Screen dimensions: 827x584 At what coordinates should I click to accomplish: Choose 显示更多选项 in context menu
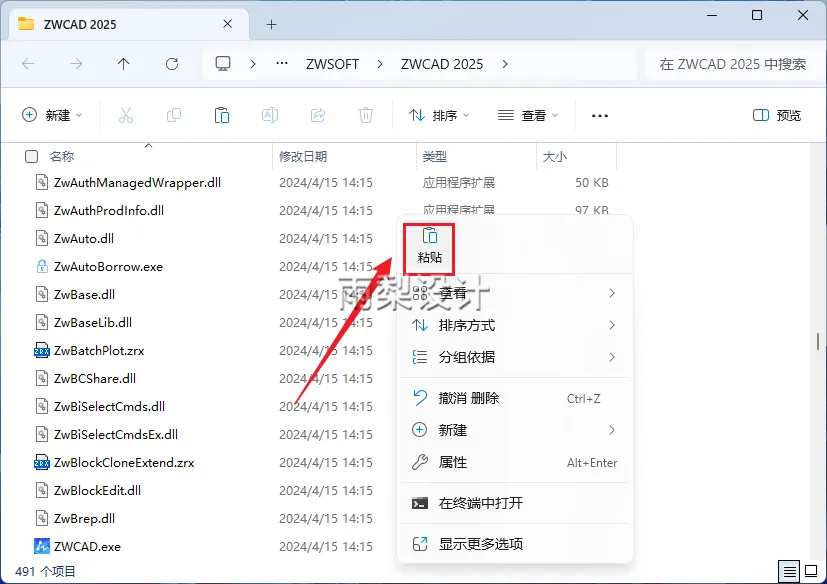point(515,543)
